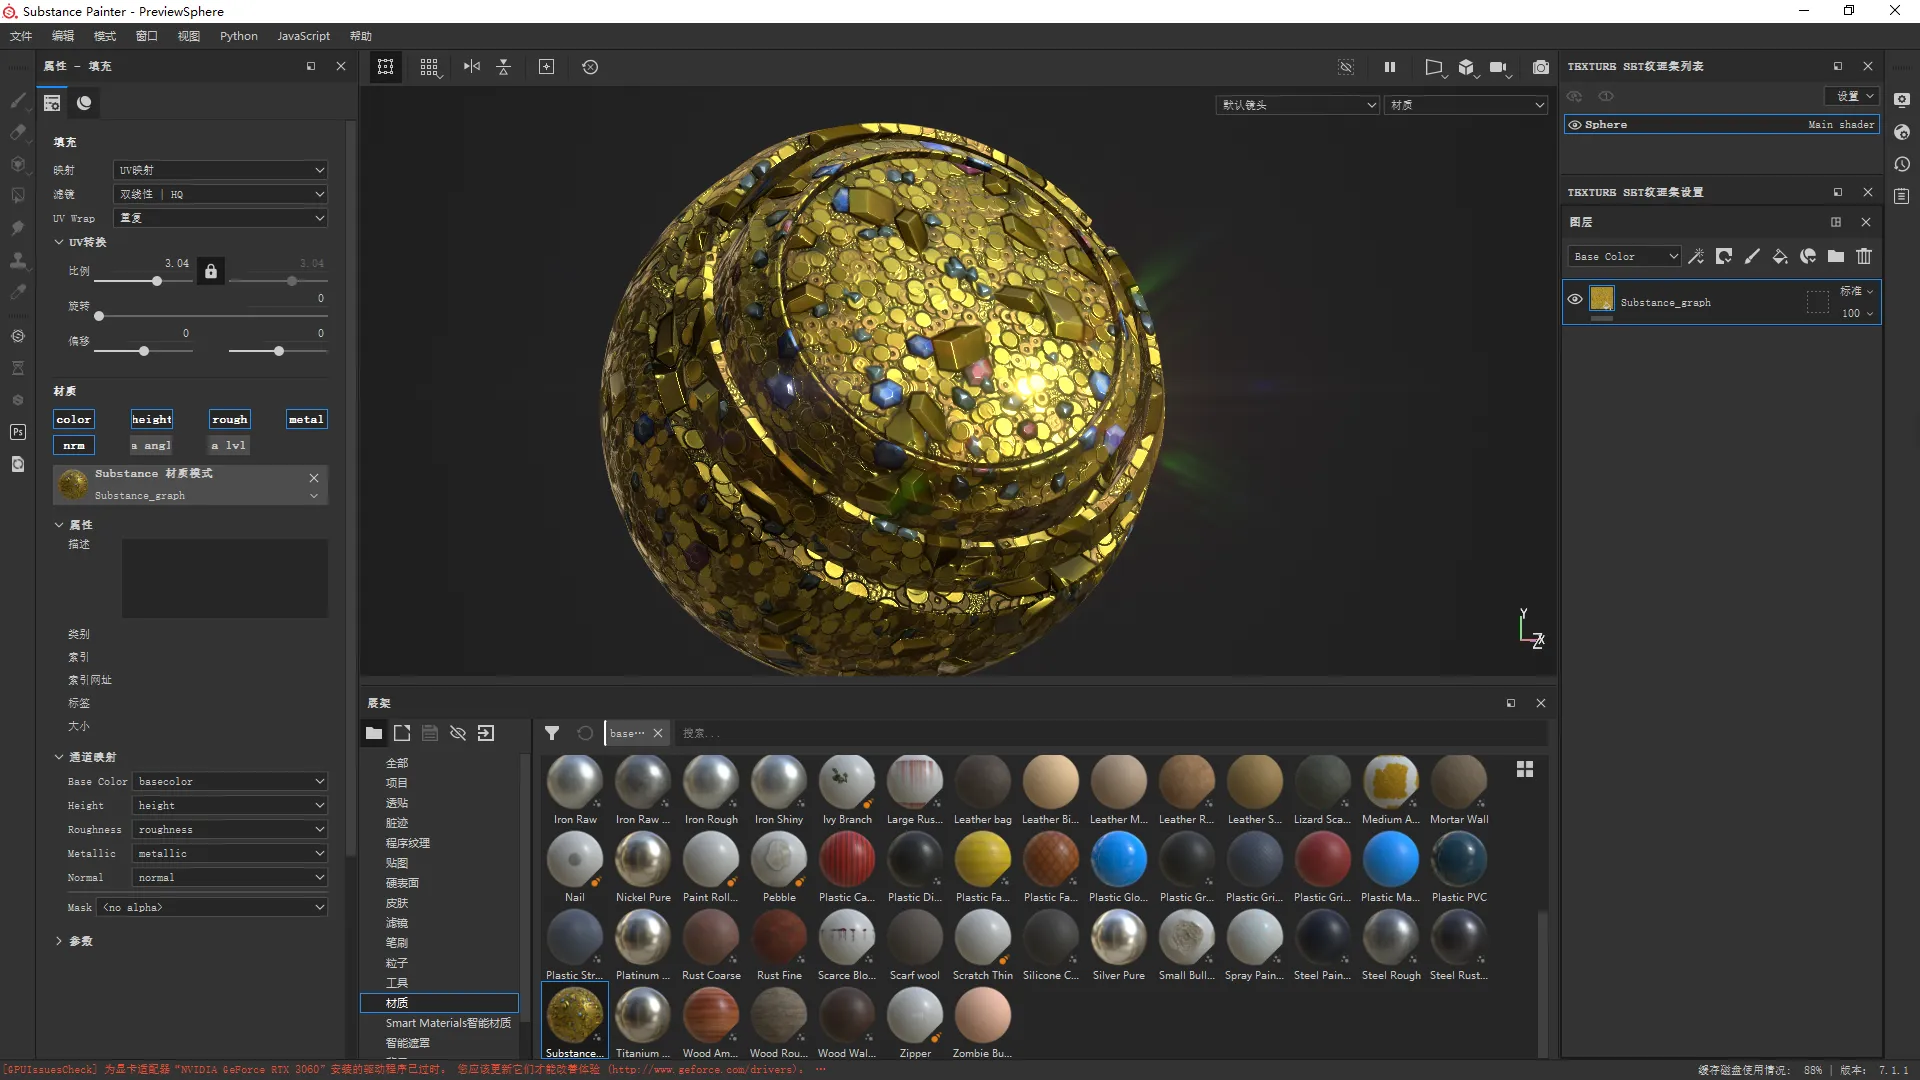The height and width of the screenshot is (1080, 1920).
Task: Open the filter icon in shelf
Action: click(x=552, y=733)
